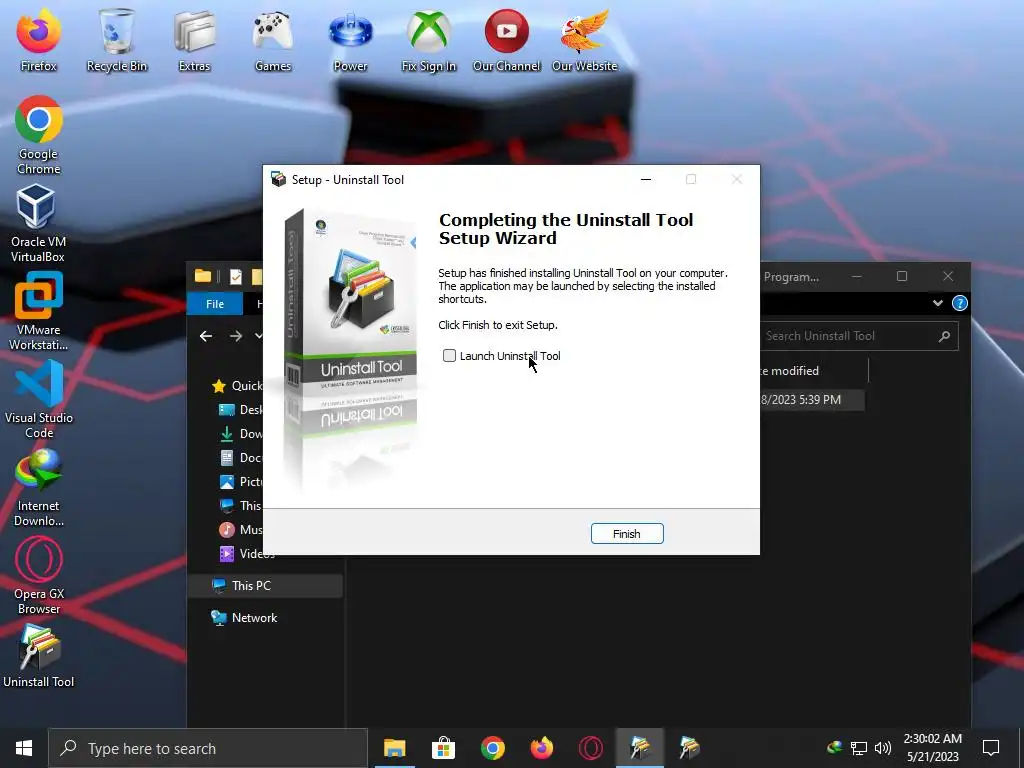Select VMware Workstation desktop icon
Screen dimensions: 1024x768
point(39,311)
